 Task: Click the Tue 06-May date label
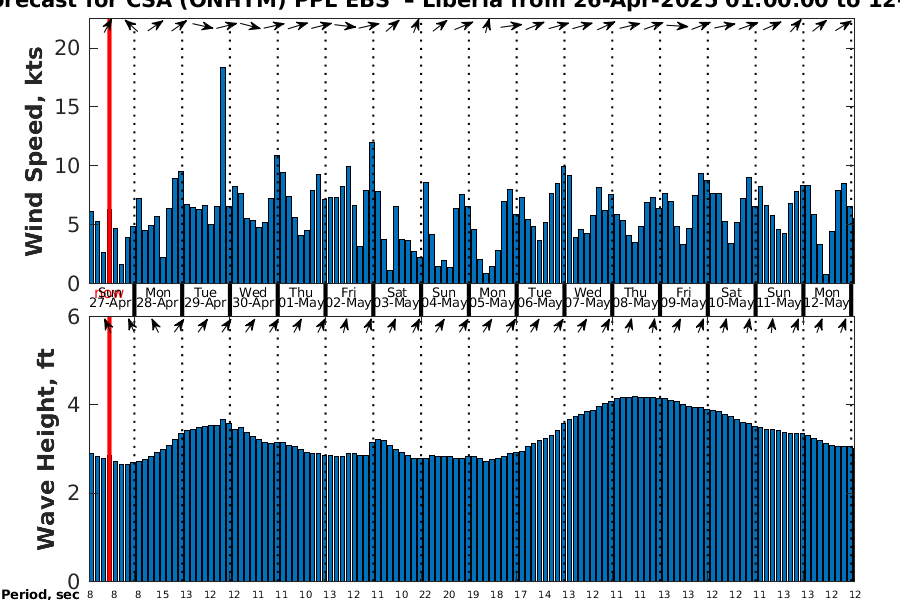click(540, 298)
